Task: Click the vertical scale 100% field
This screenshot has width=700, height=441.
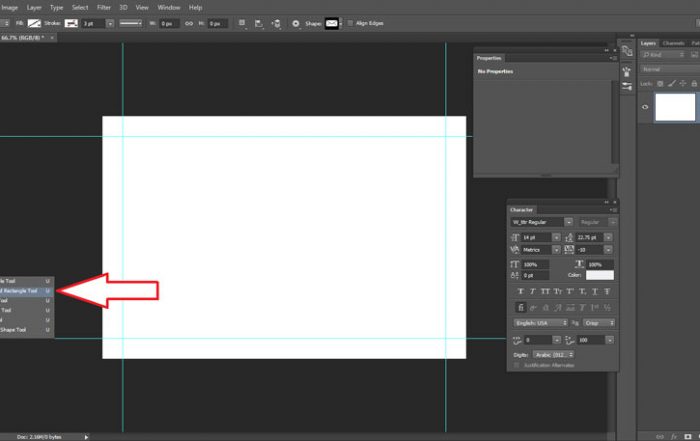Action: pos(535,265)
